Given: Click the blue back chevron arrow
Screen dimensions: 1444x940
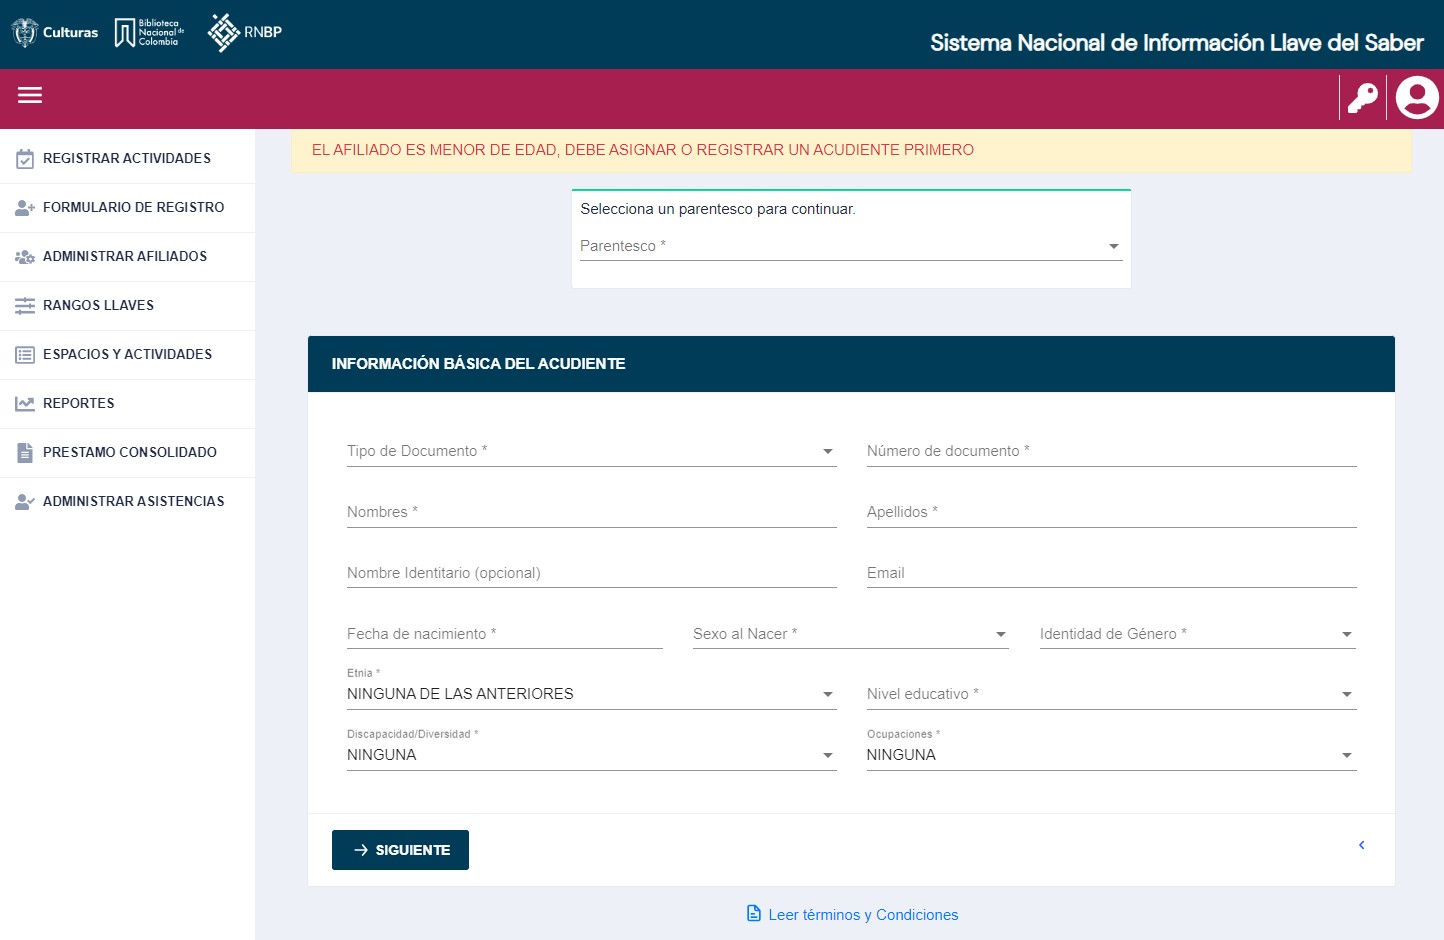Looking at the screenshot, I should coord(1361,845).
